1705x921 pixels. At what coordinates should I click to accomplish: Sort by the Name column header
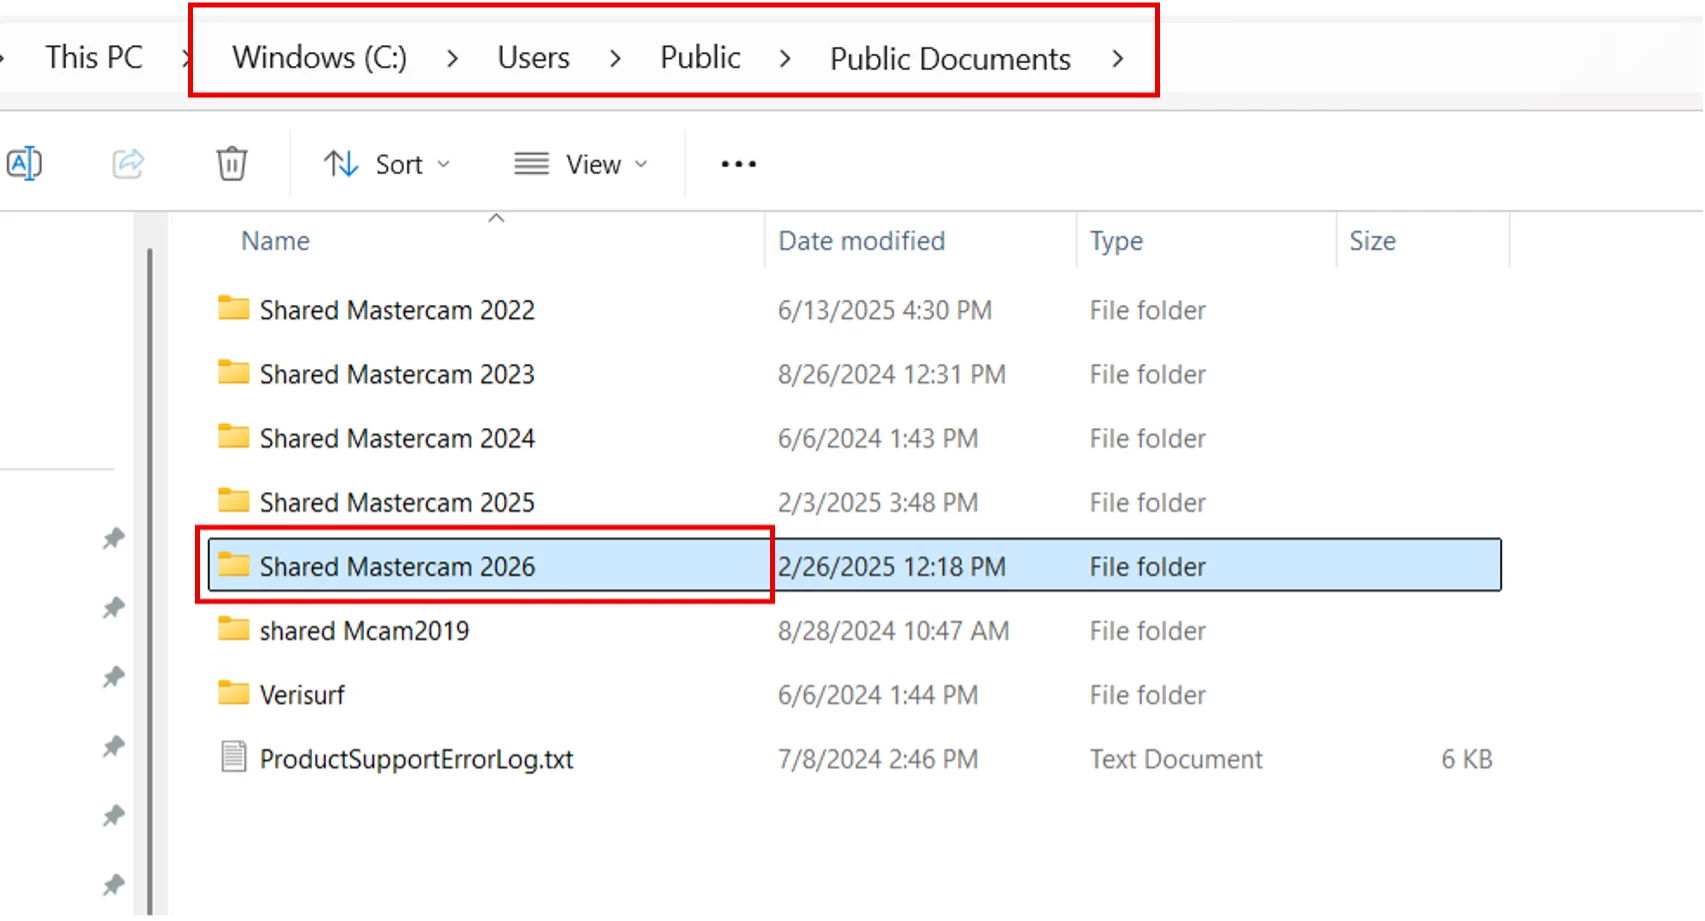pos(275,241)
